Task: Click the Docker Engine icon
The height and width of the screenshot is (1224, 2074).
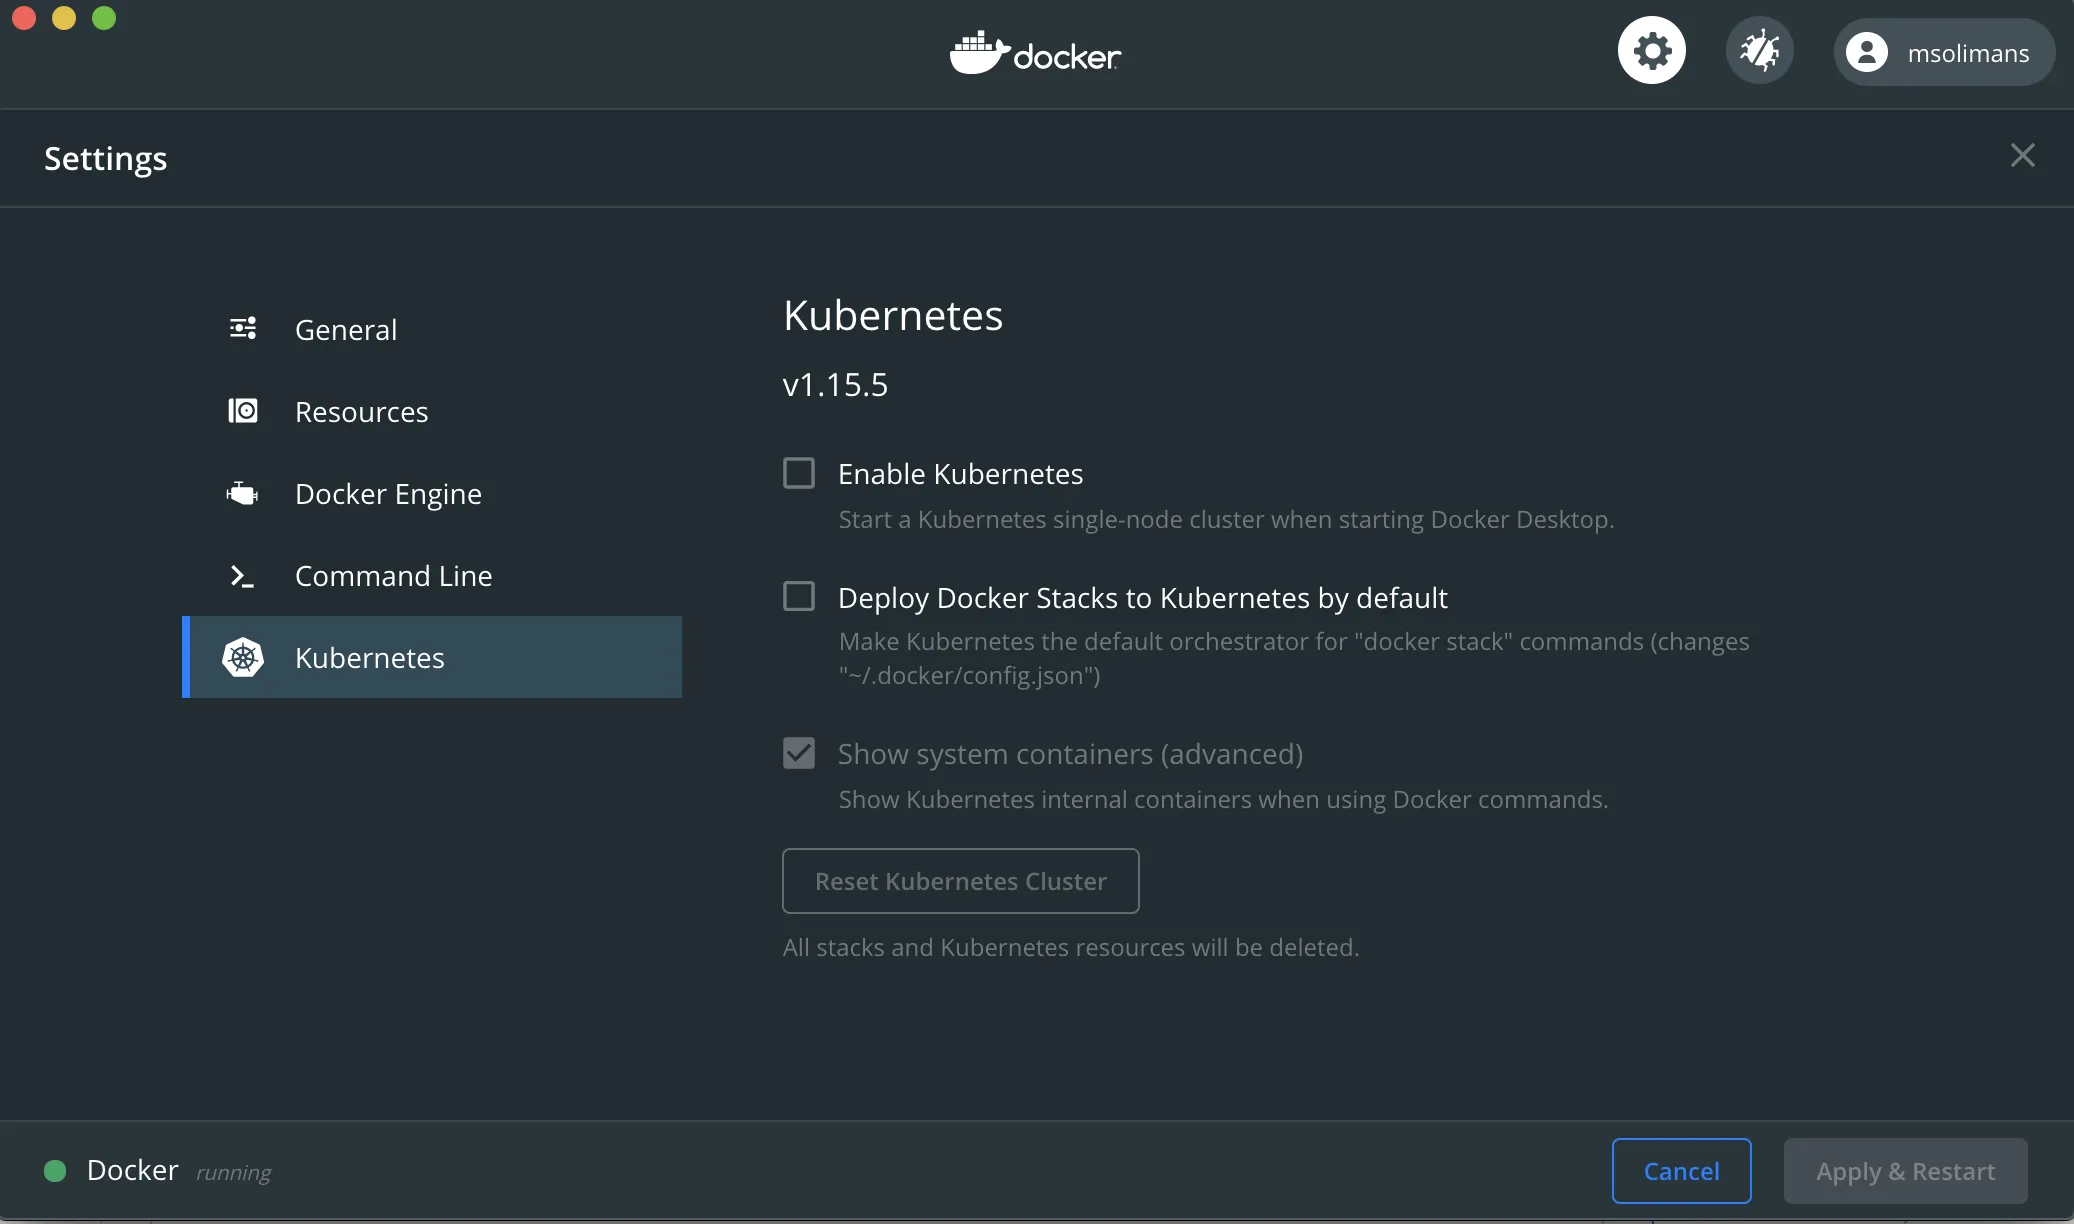Action: coord(243,493)
